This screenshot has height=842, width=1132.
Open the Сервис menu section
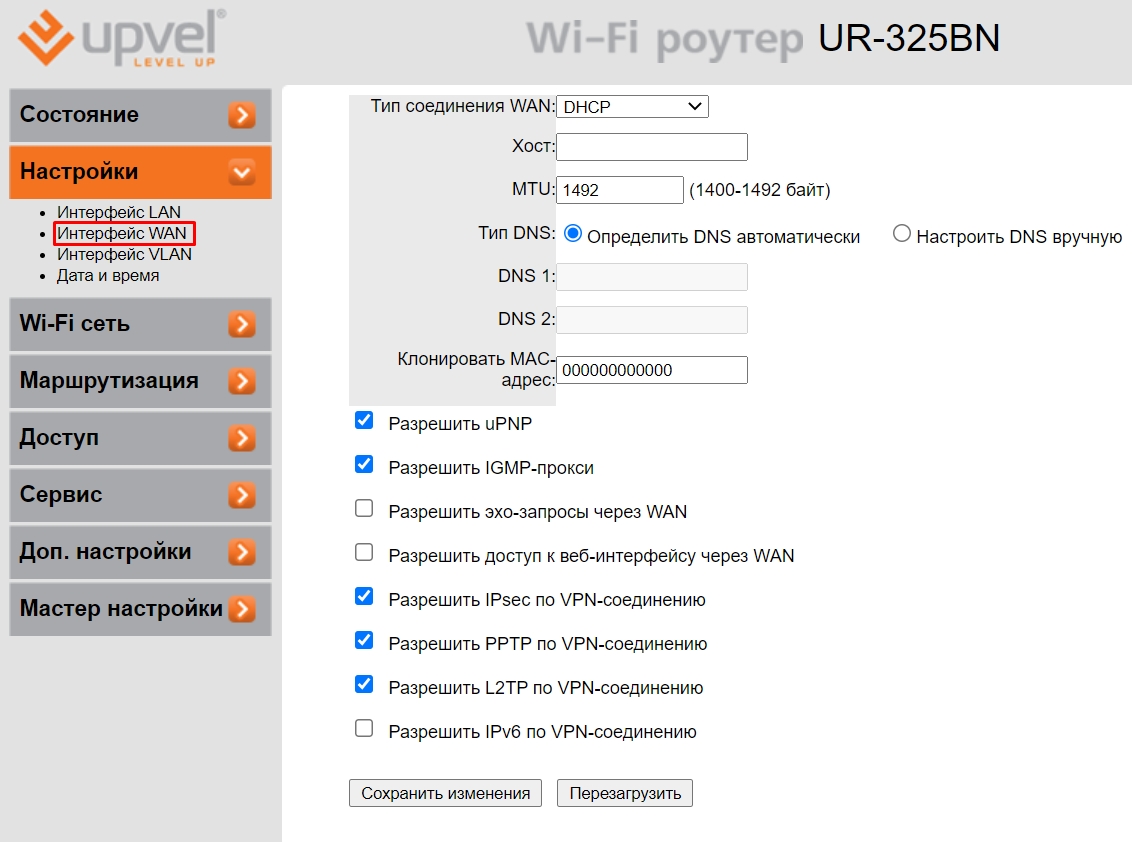[140, 495]
